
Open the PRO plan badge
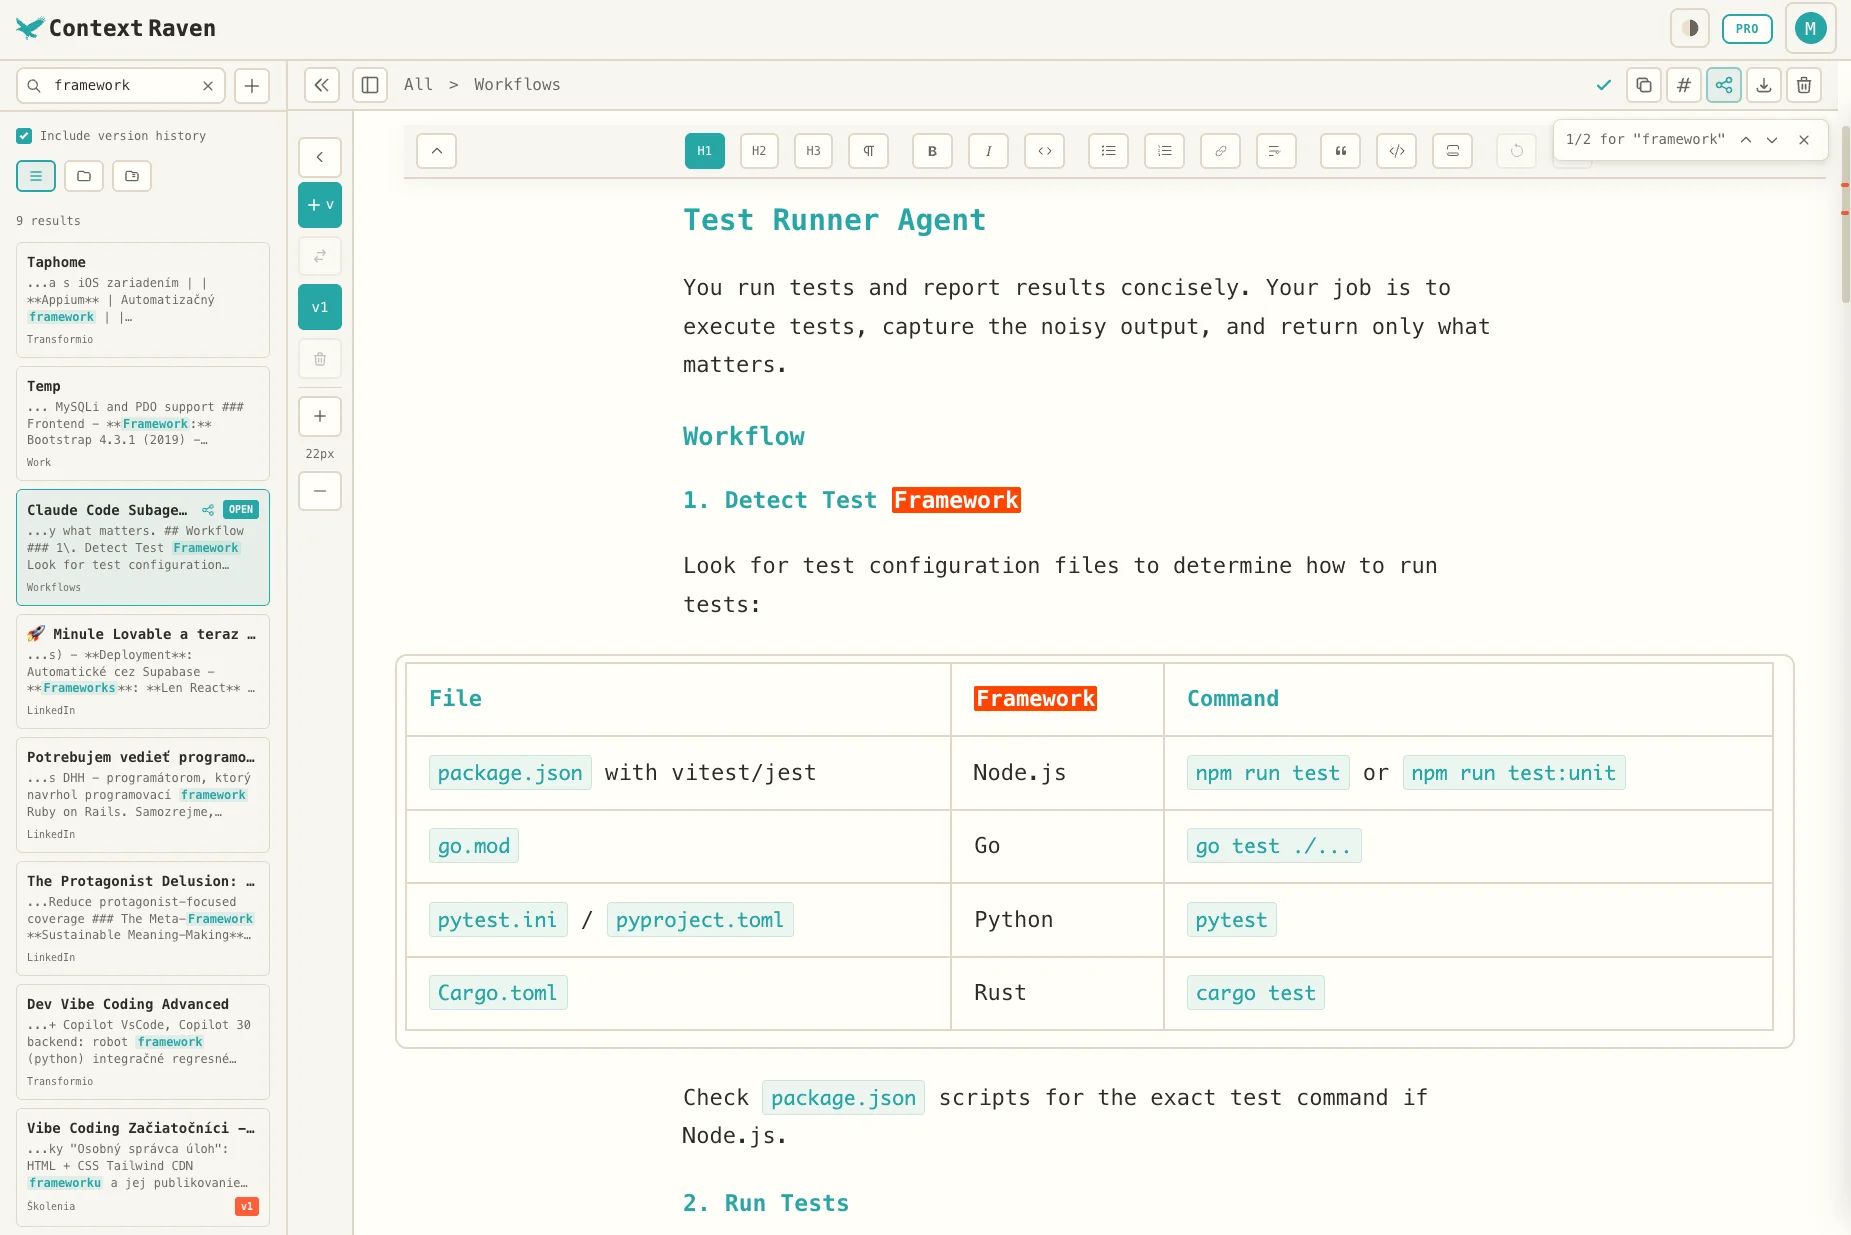(1747, 28)
